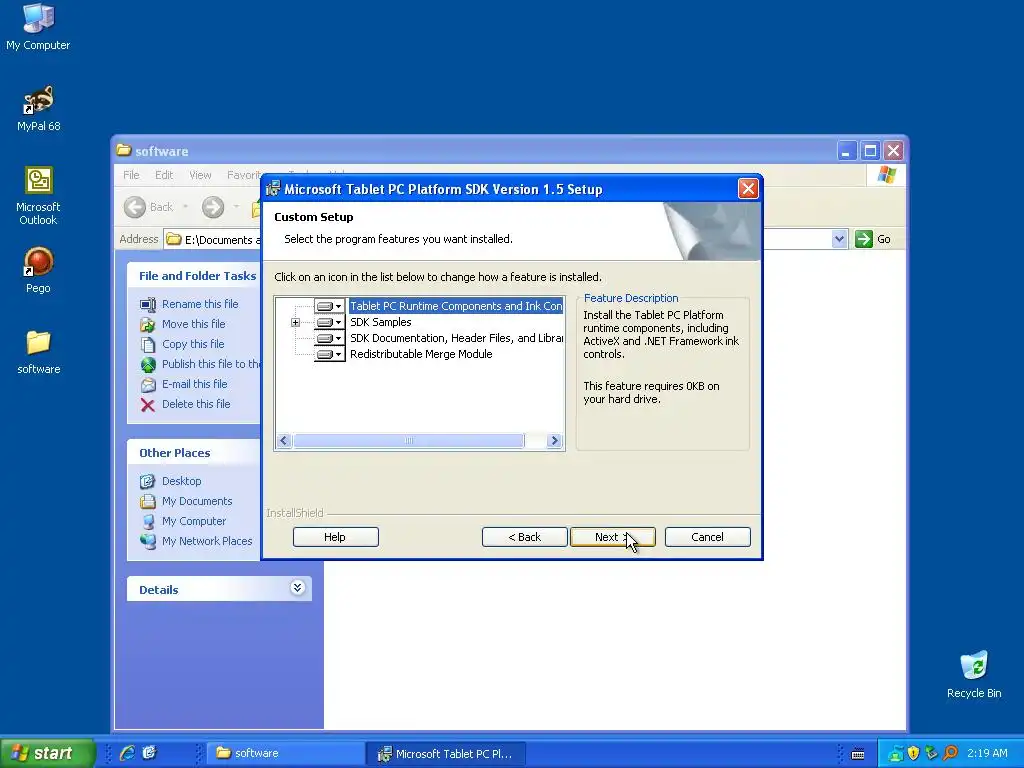This screenshot has width=1024, height=768.
Task: Click the My Computer desktop icon
Action: [38, 26]
